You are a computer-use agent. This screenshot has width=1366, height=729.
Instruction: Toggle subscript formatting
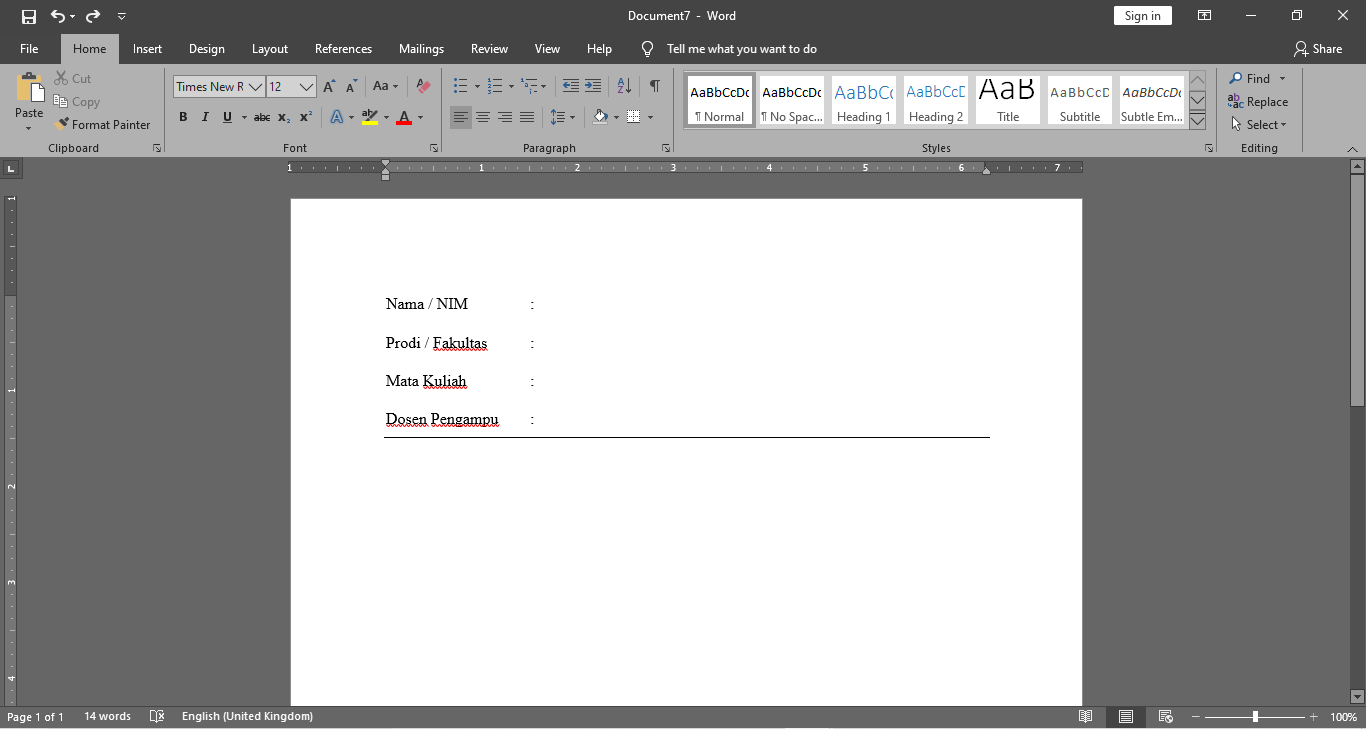283,117
